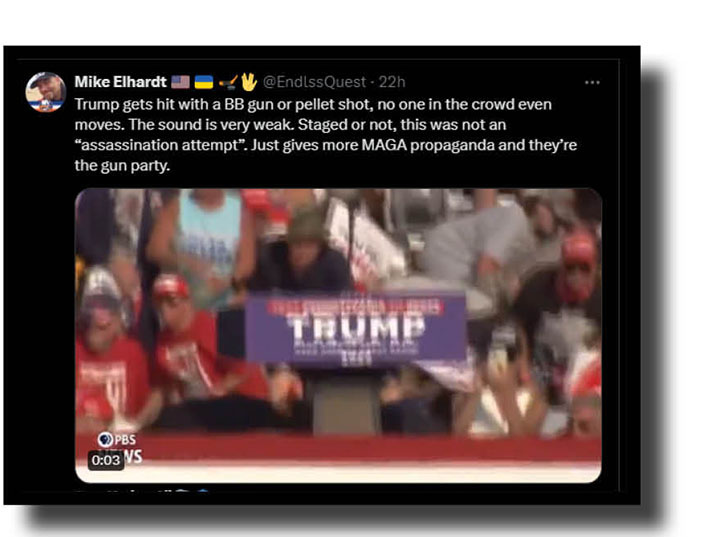
Task: Click the Vulcan salute hand emoji
Action: [249, 82]
